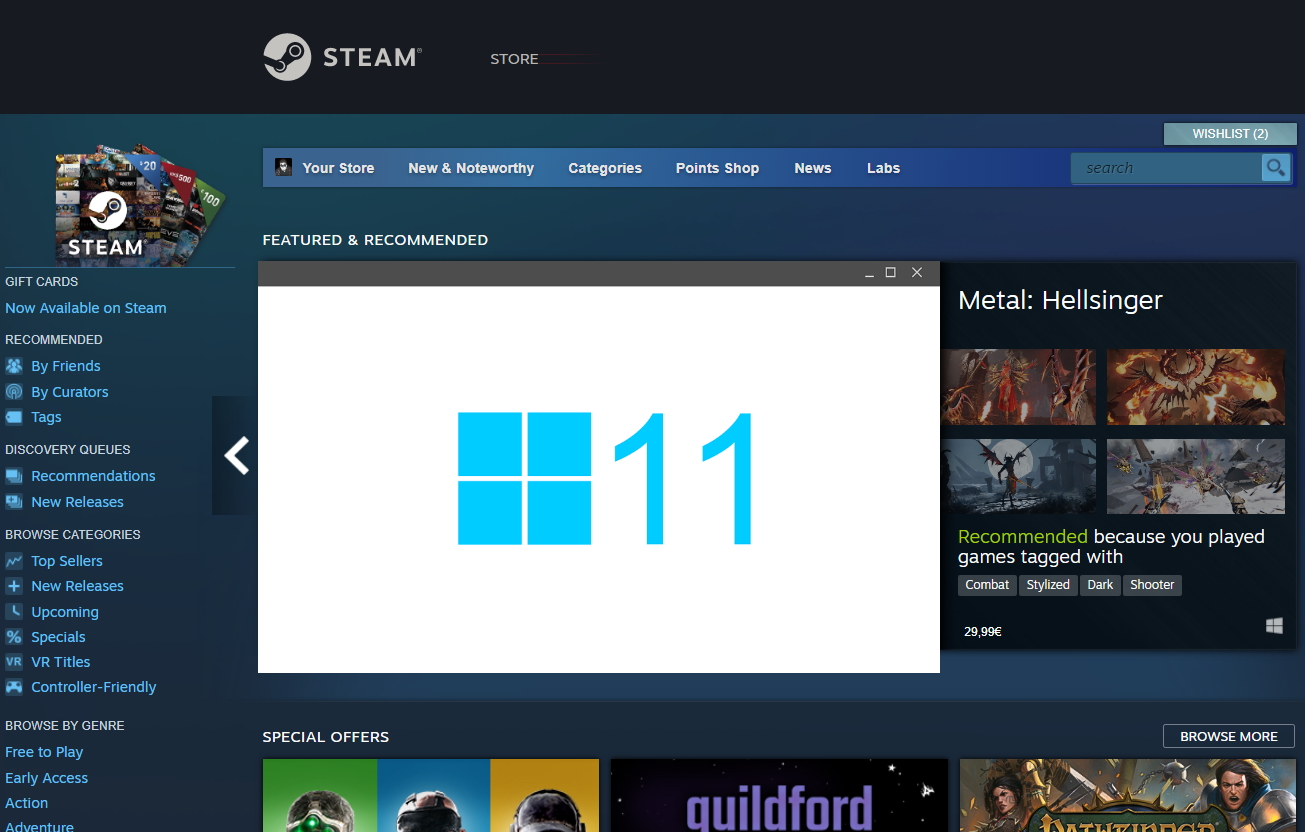Click the Steam logo in header
Screen dimensions: 1305x832
point(342,57)
